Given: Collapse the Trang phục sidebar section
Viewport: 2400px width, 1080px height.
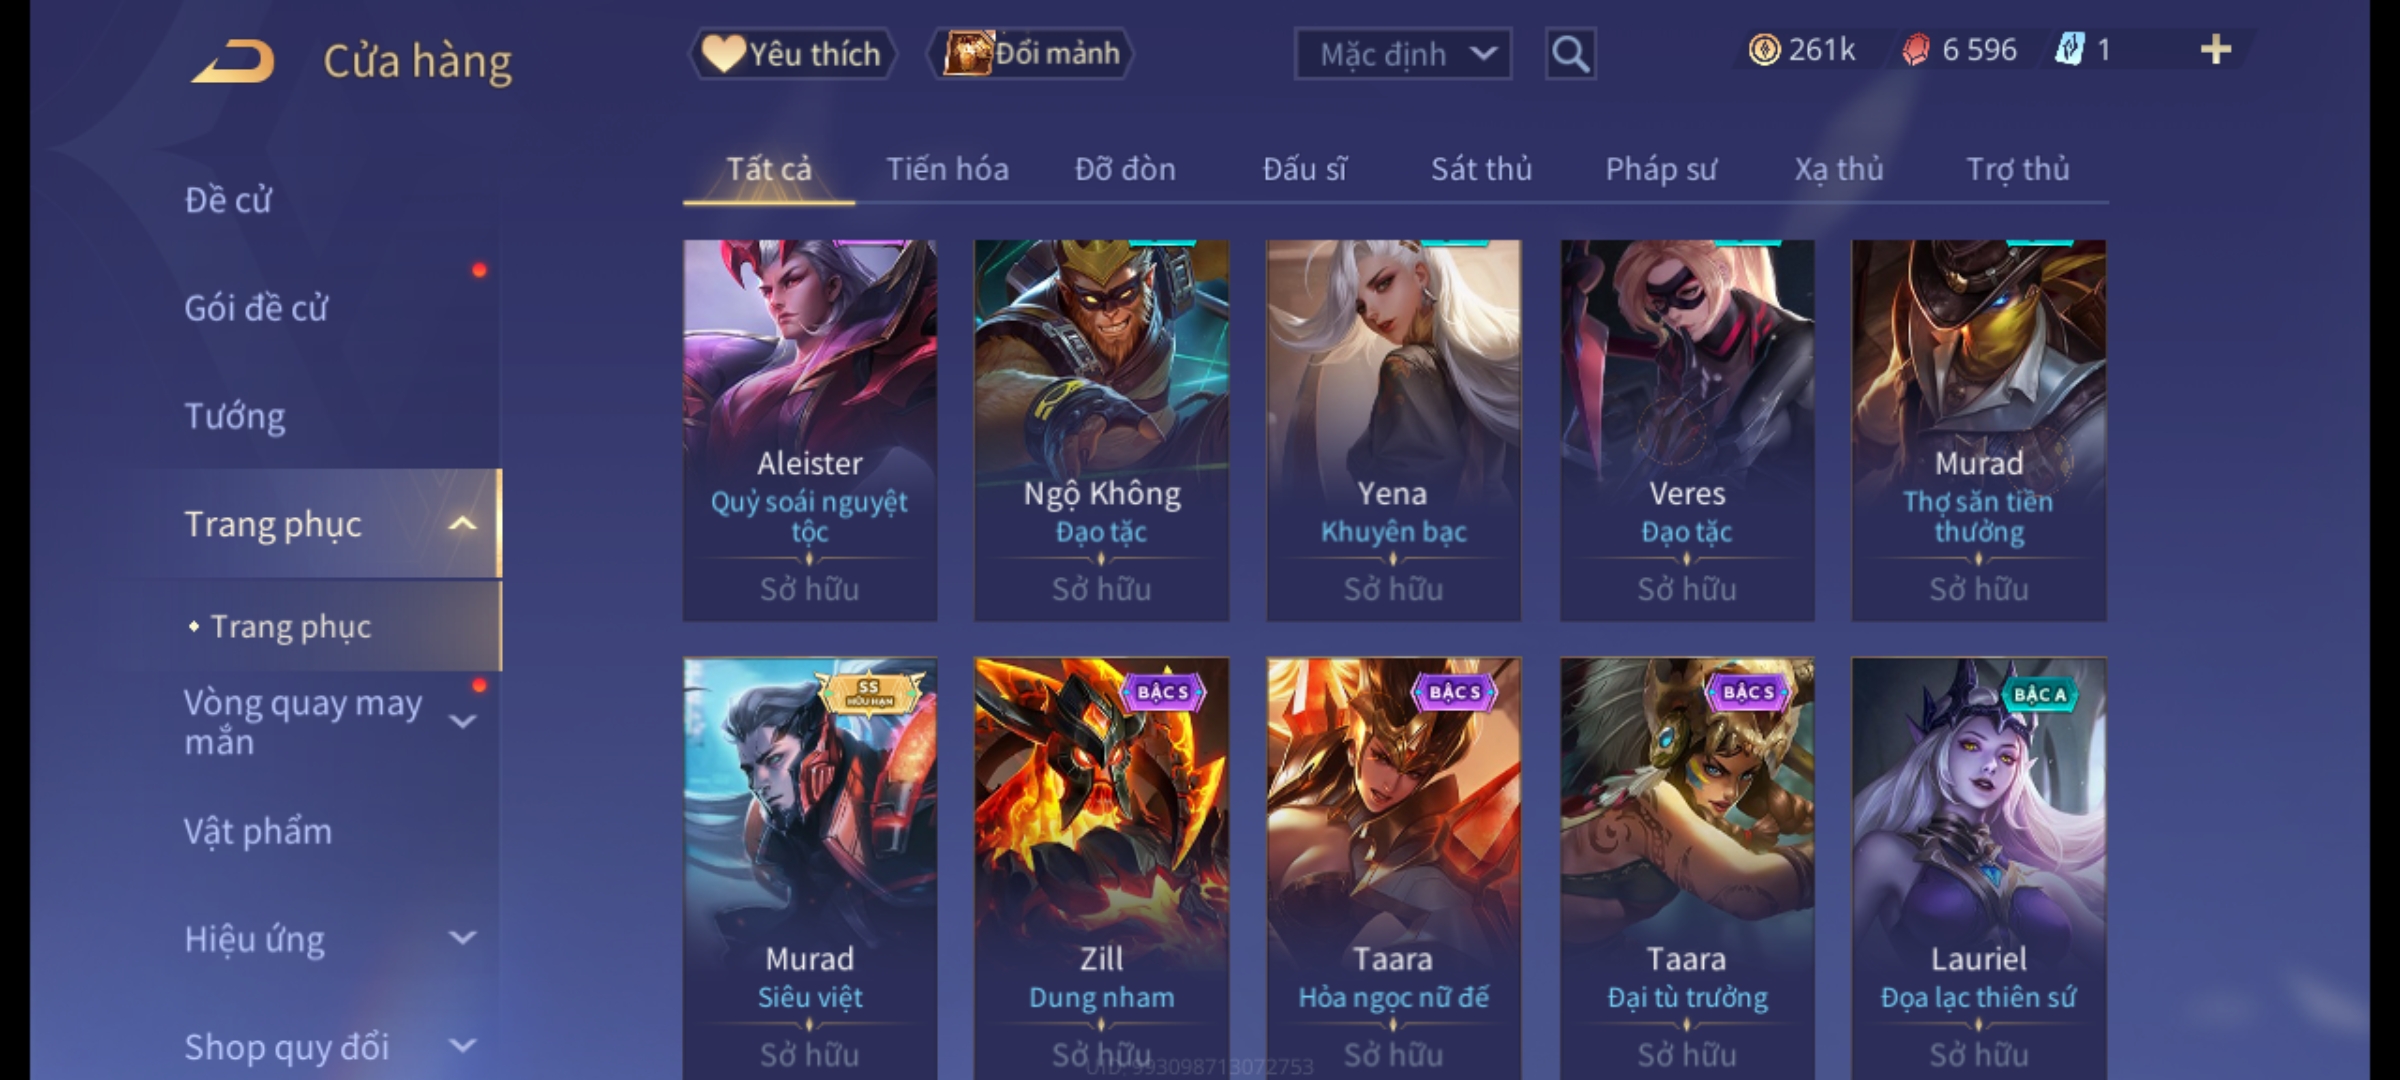Looking at the screenshot, I should click(463, 524).
